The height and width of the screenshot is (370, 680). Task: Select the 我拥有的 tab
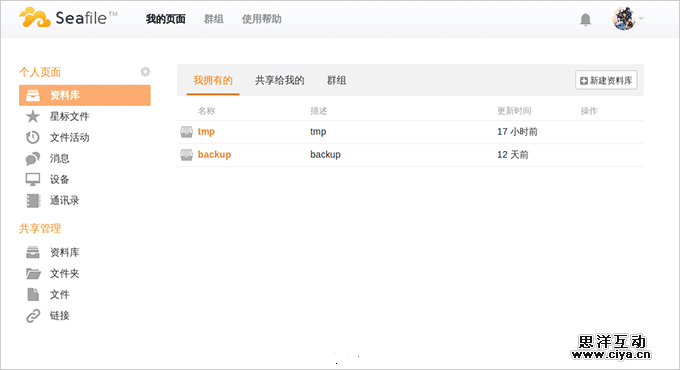point(213,80)
